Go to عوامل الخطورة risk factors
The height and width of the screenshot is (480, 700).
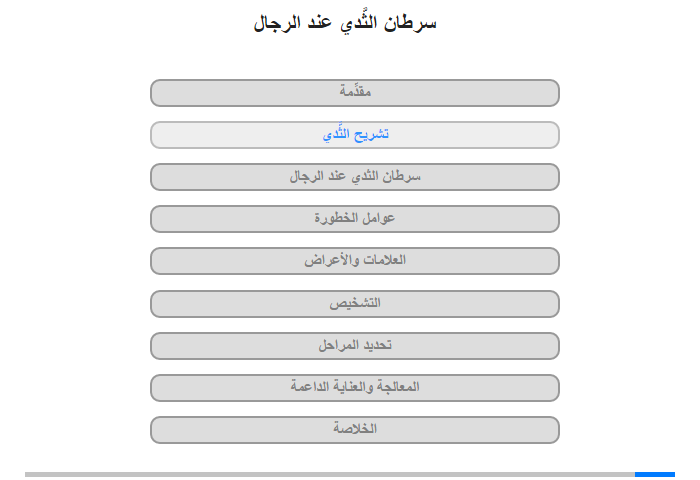[355, 219]
